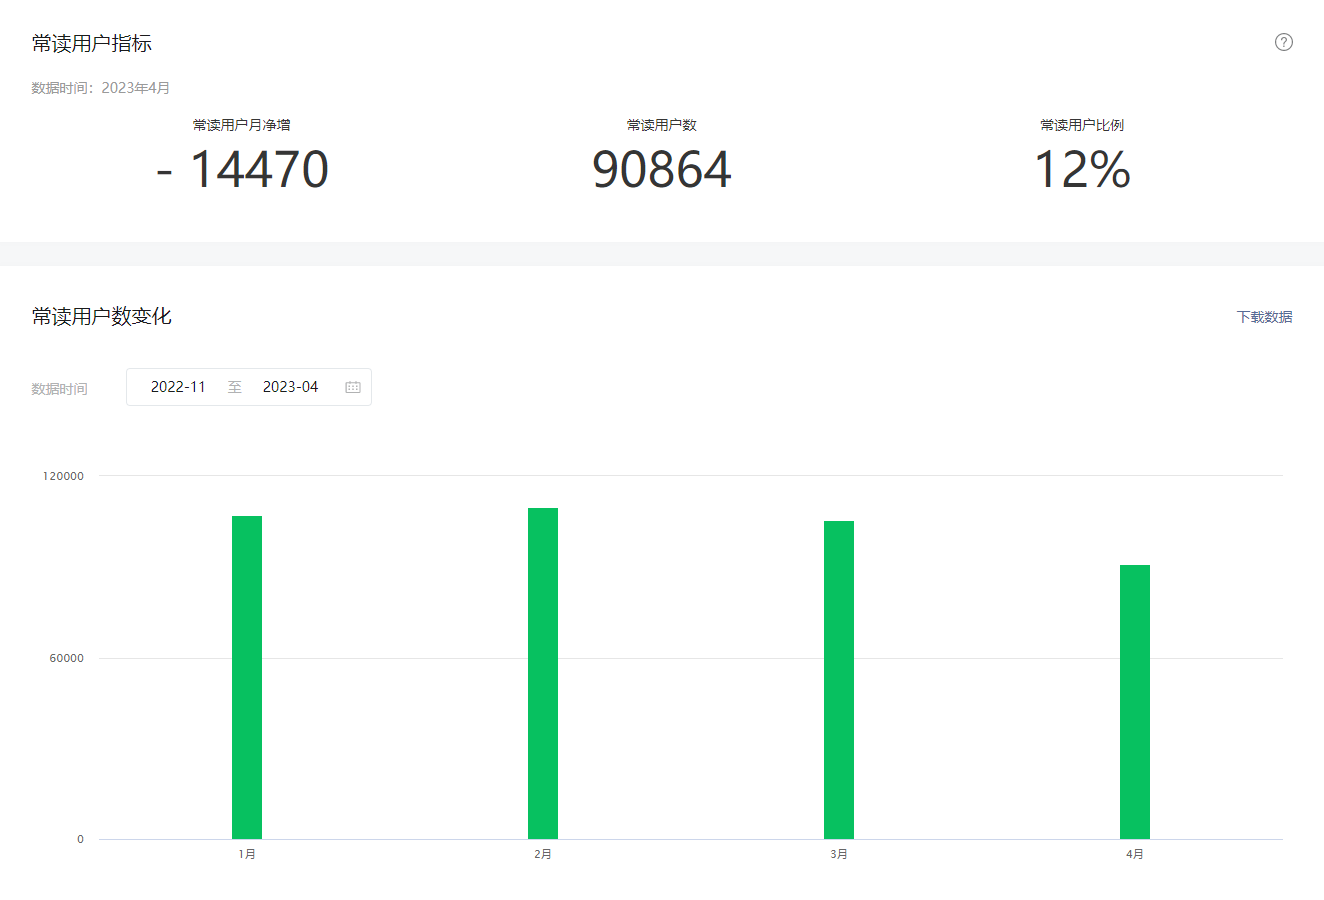Click the 常读用户比例 label

coord(1082,125)
